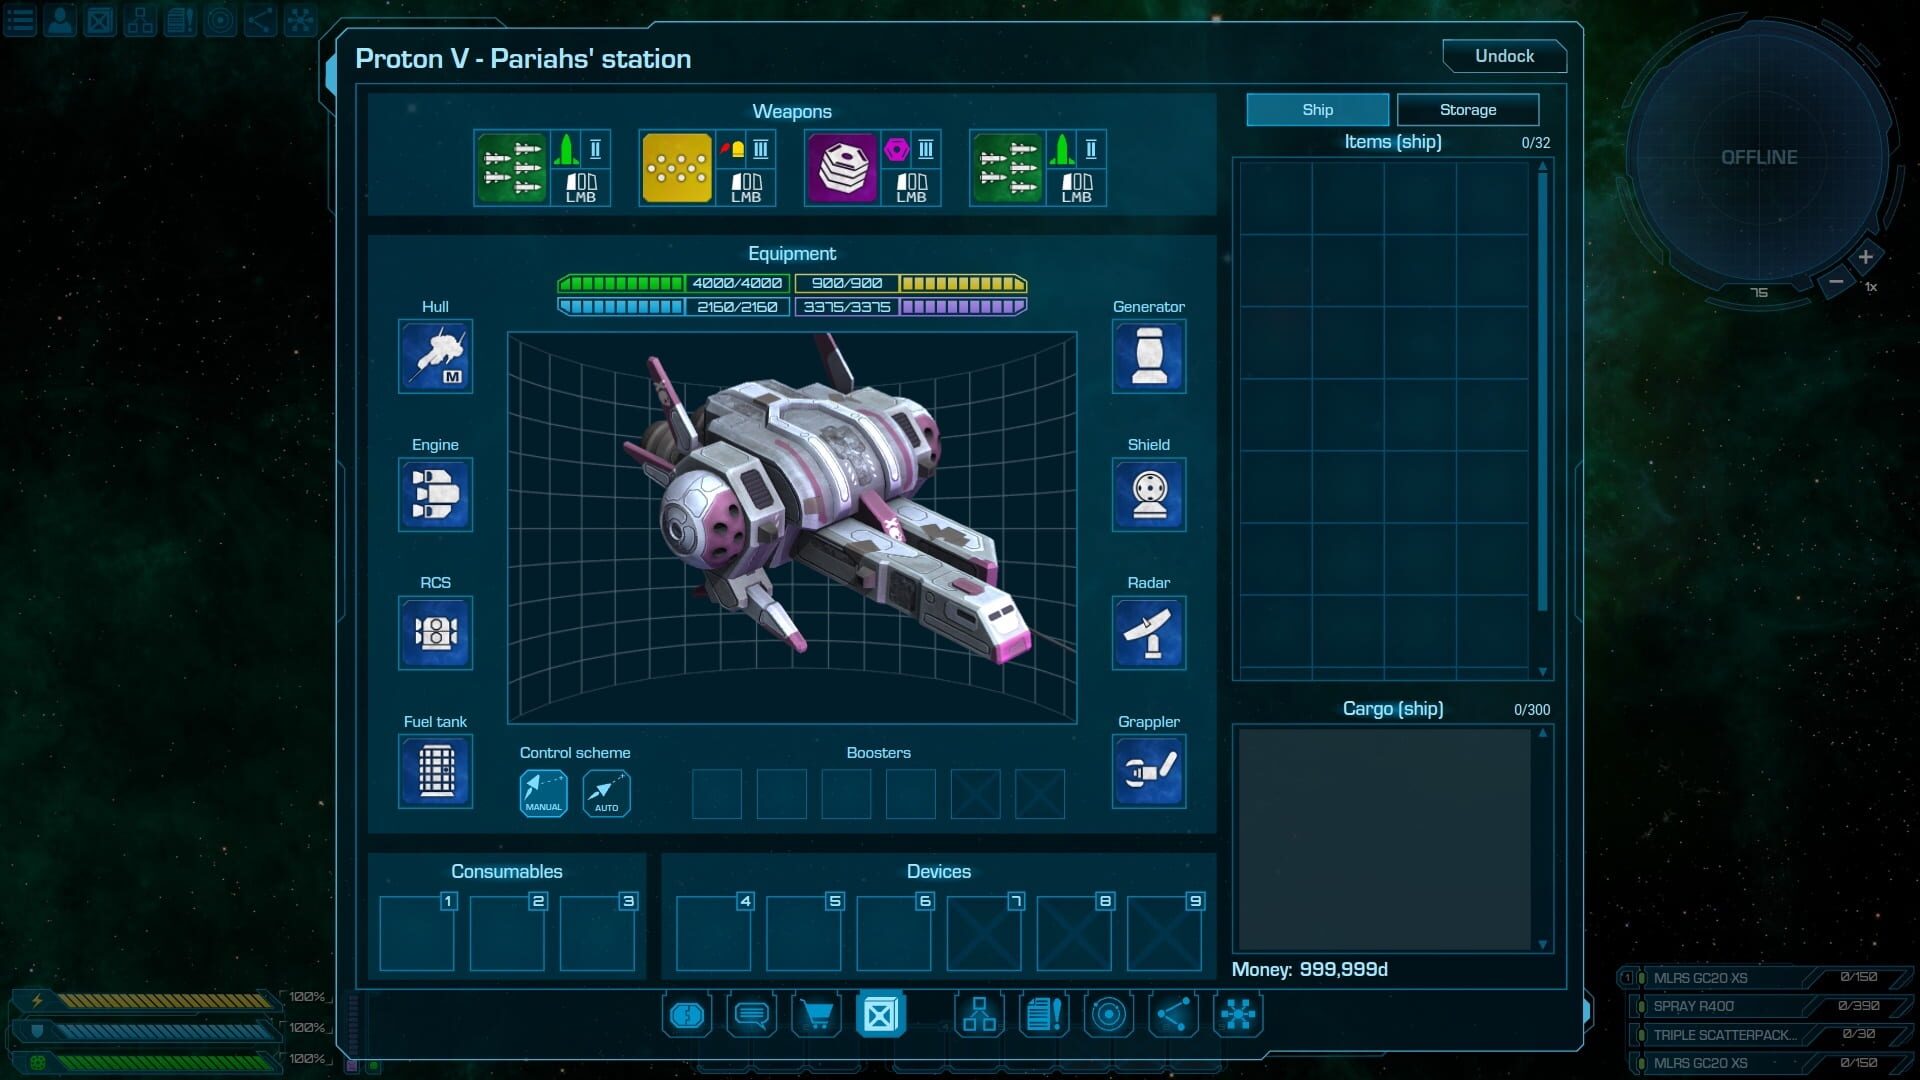Switch to the Storage tab

point(1467,110)
